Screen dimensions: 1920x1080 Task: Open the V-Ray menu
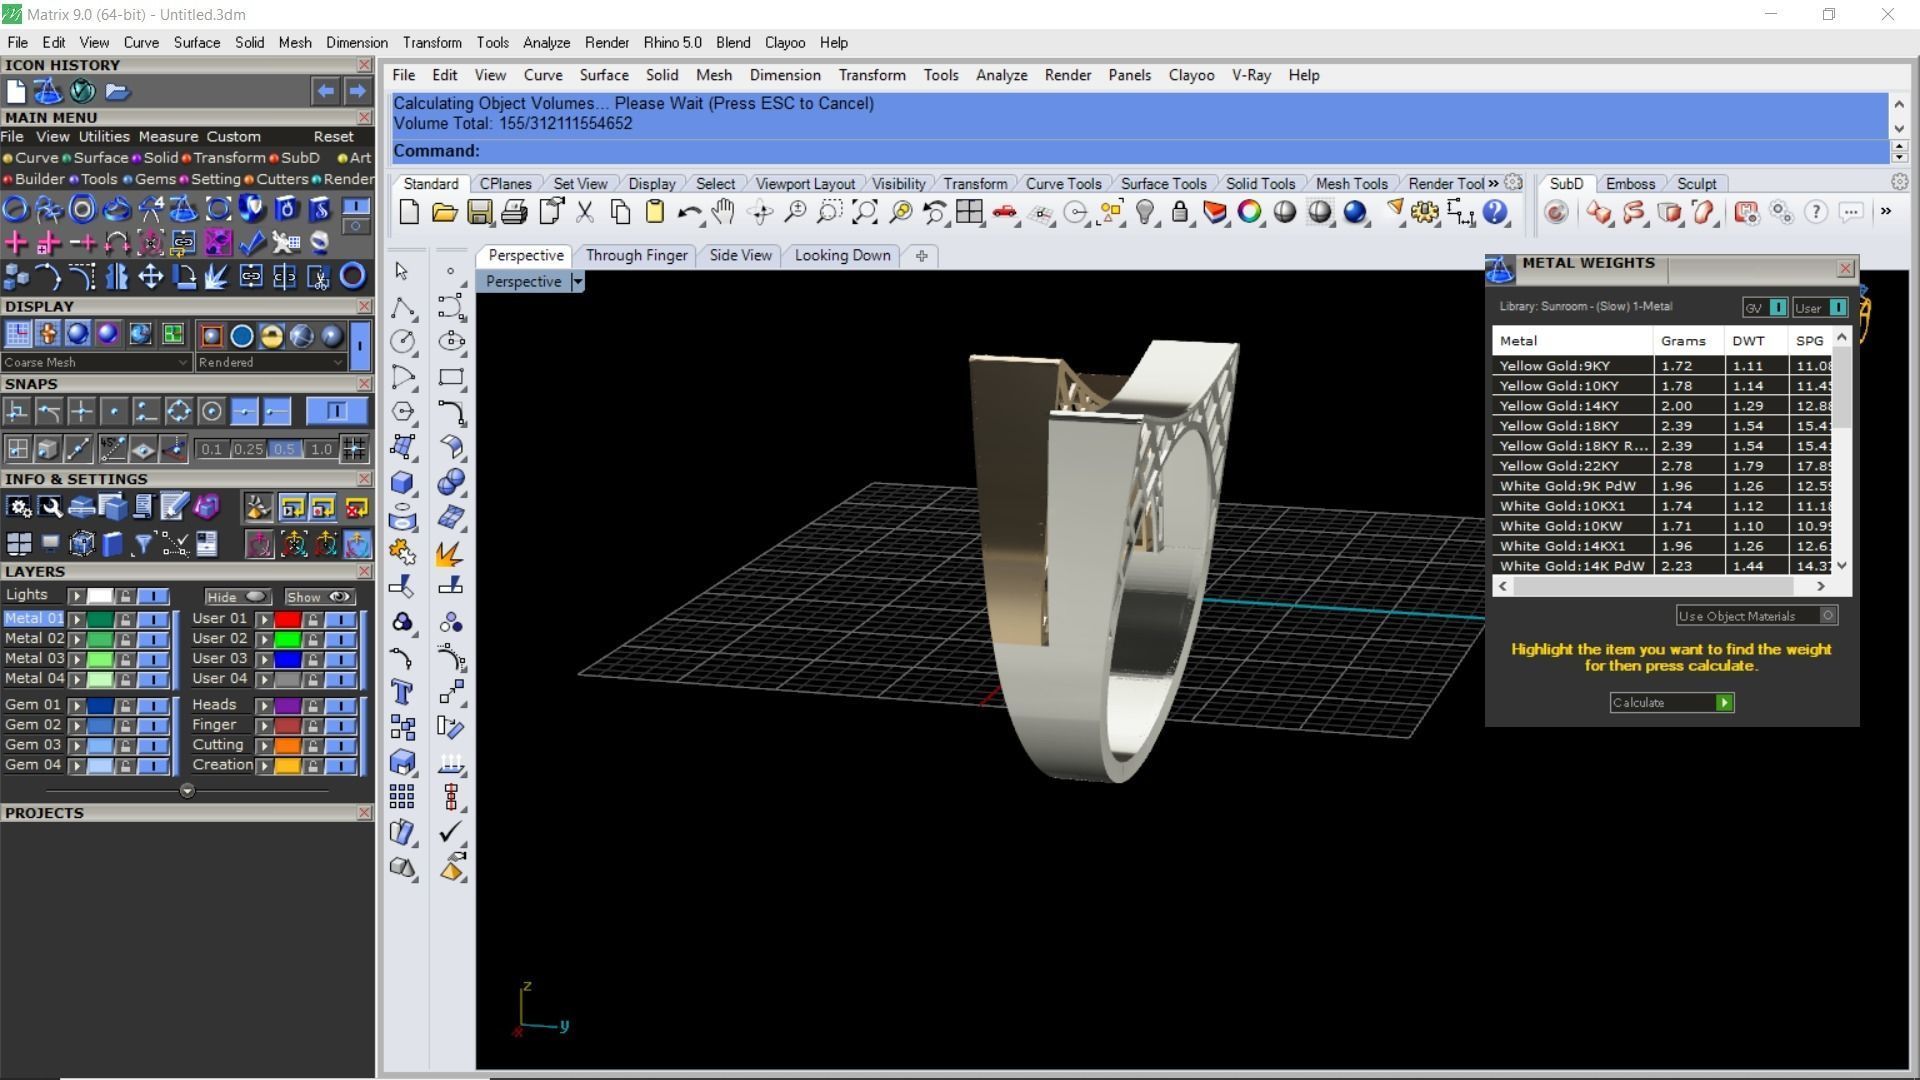point(1251,75)
